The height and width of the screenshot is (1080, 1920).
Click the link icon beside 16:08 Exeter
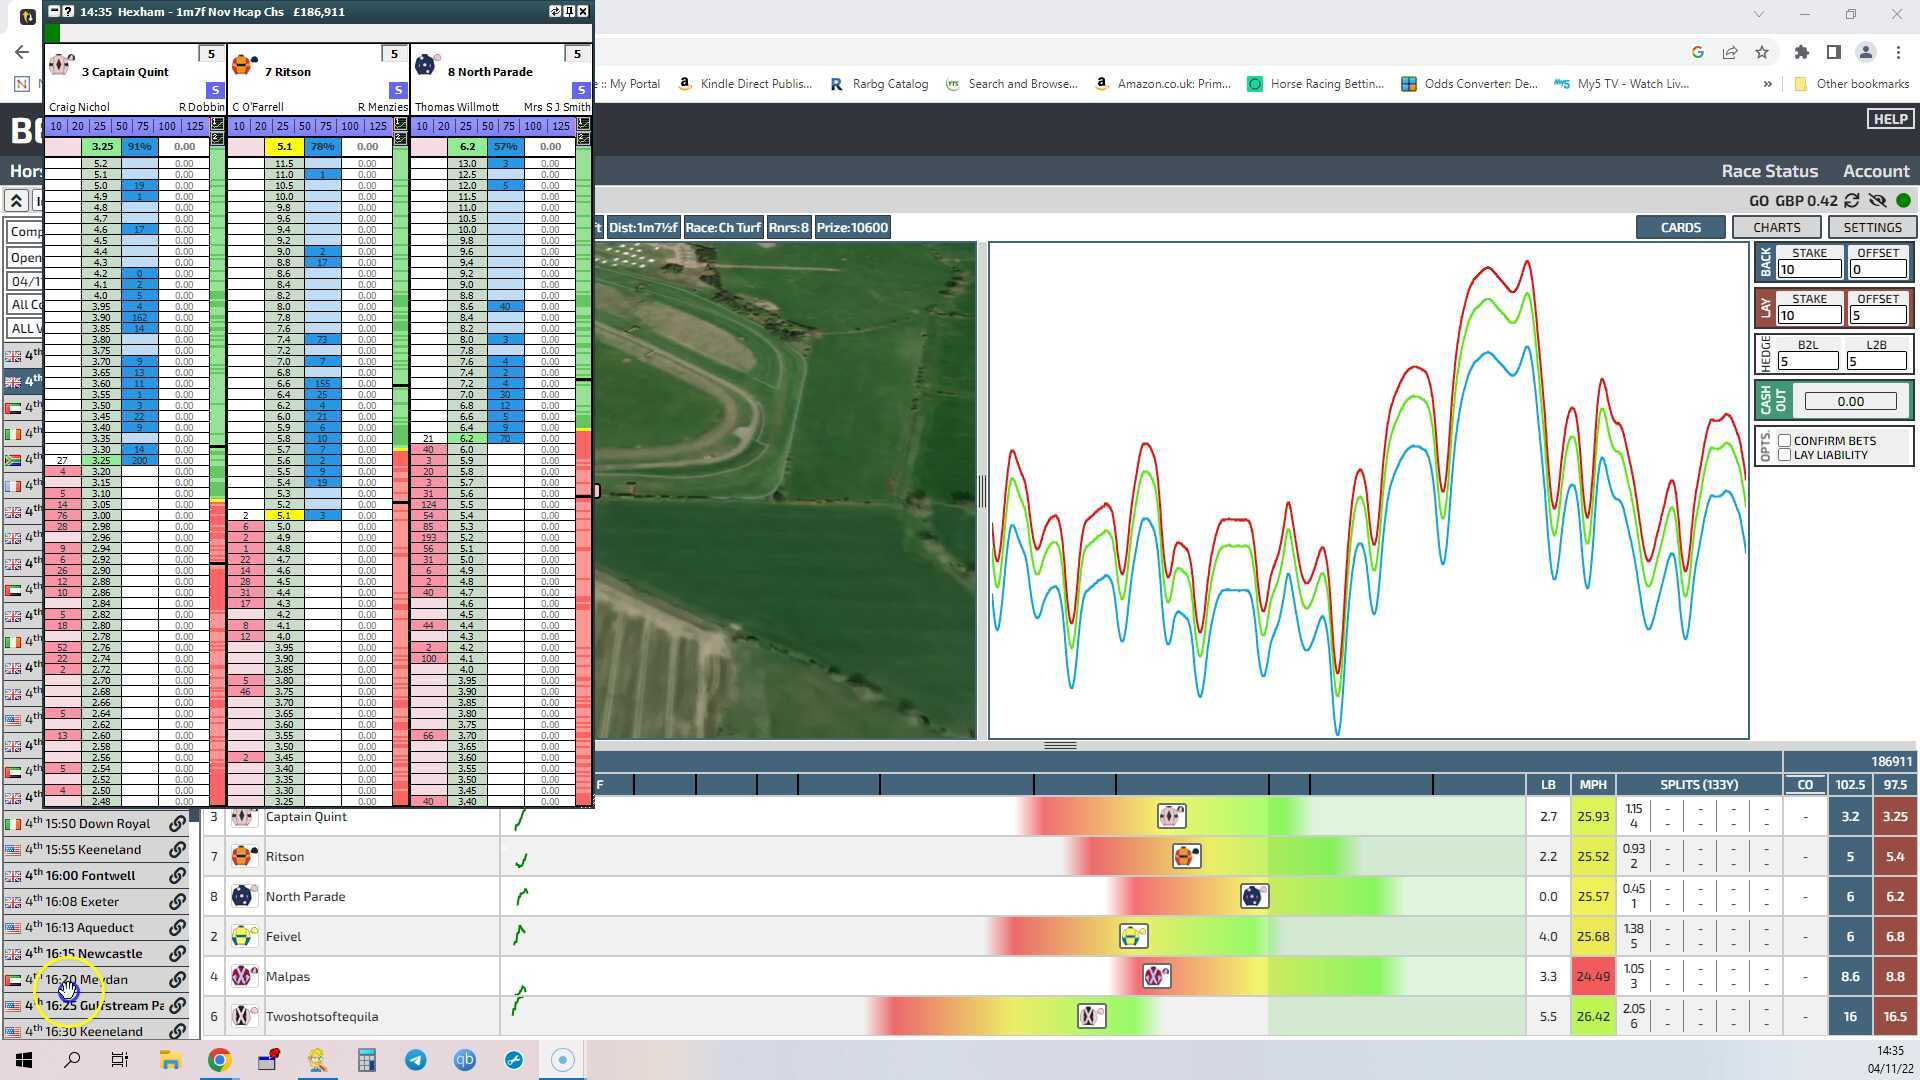[177, 902]
